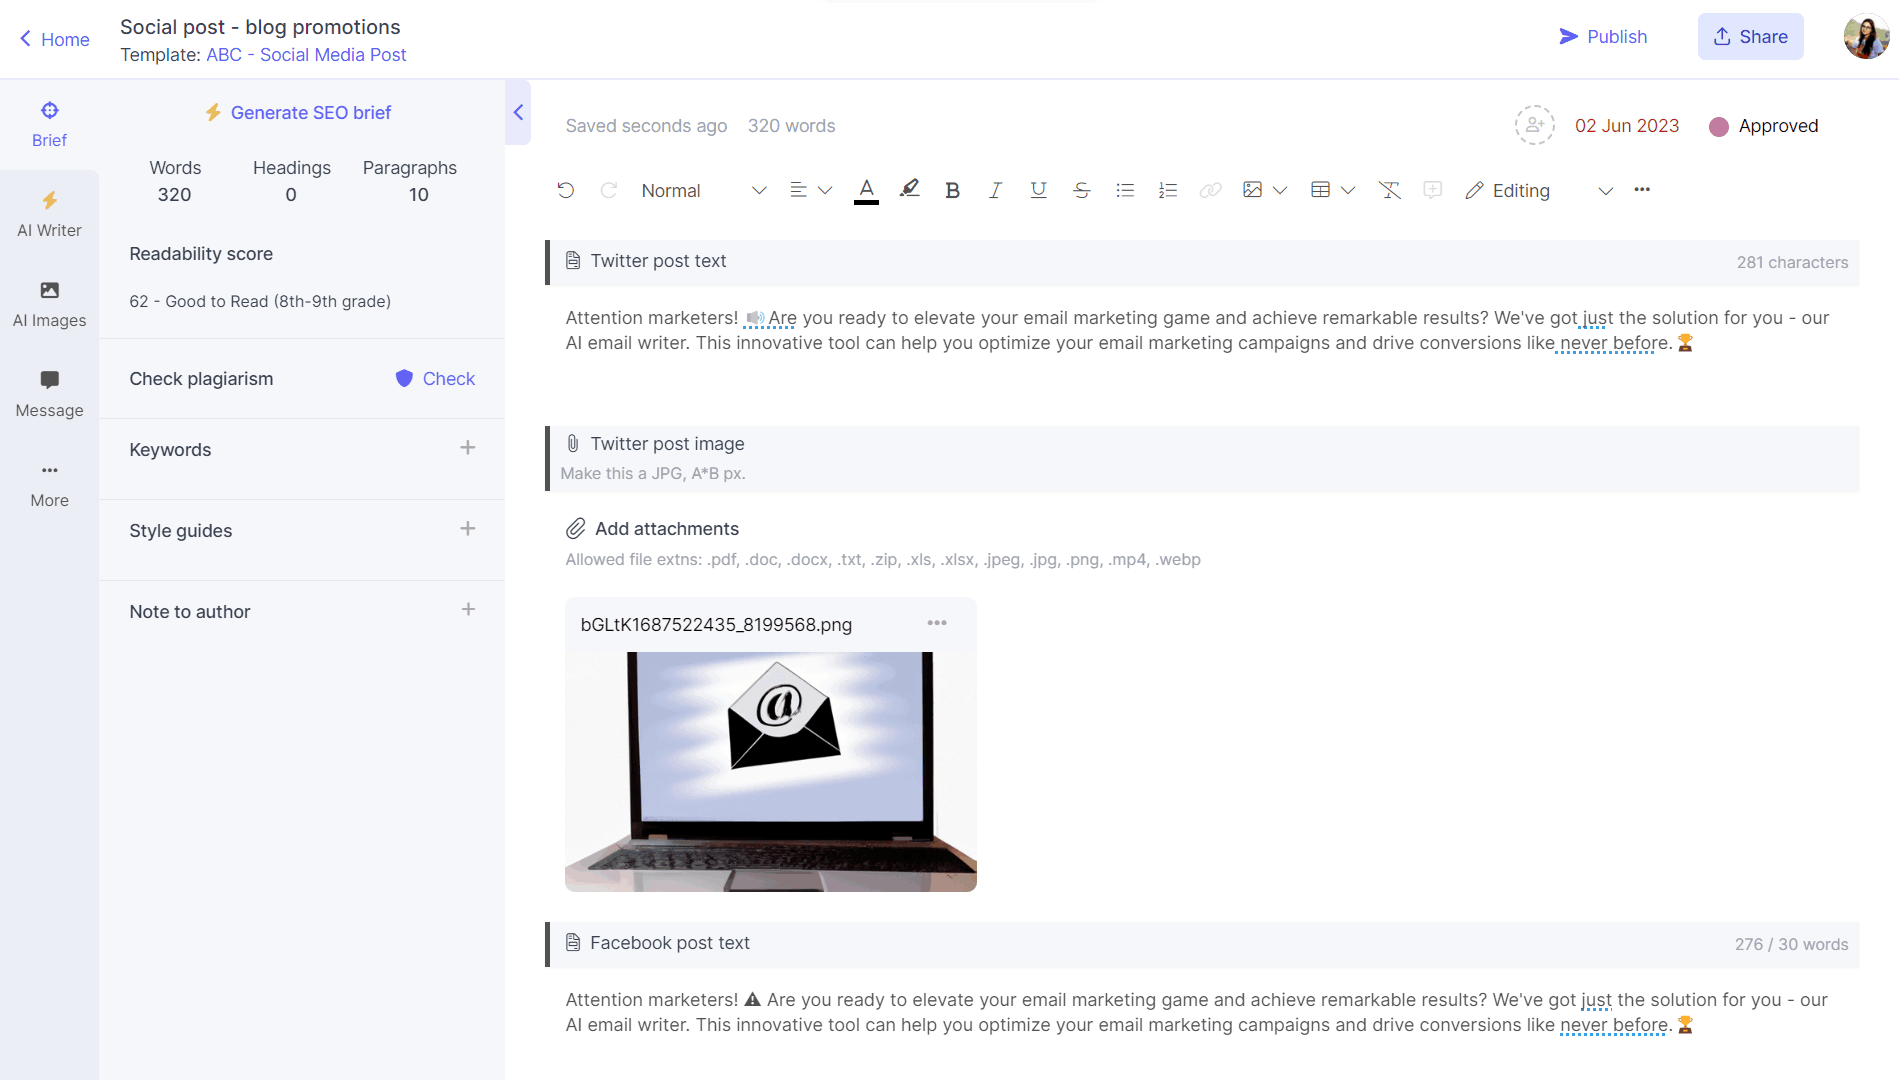Screen dimensions: 1899x1080
Task: Click the Publish button
Action: tap(1603, 37)
